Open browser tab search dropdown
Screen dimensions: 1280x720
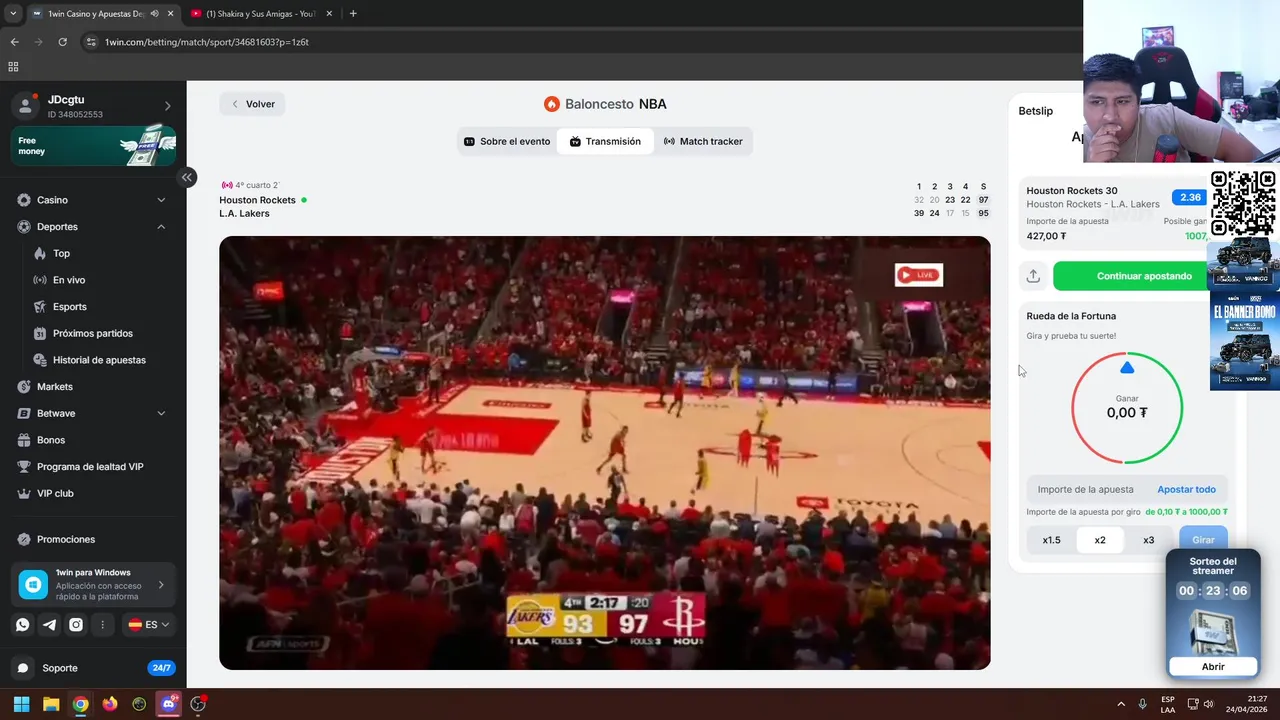coord(13,14)
